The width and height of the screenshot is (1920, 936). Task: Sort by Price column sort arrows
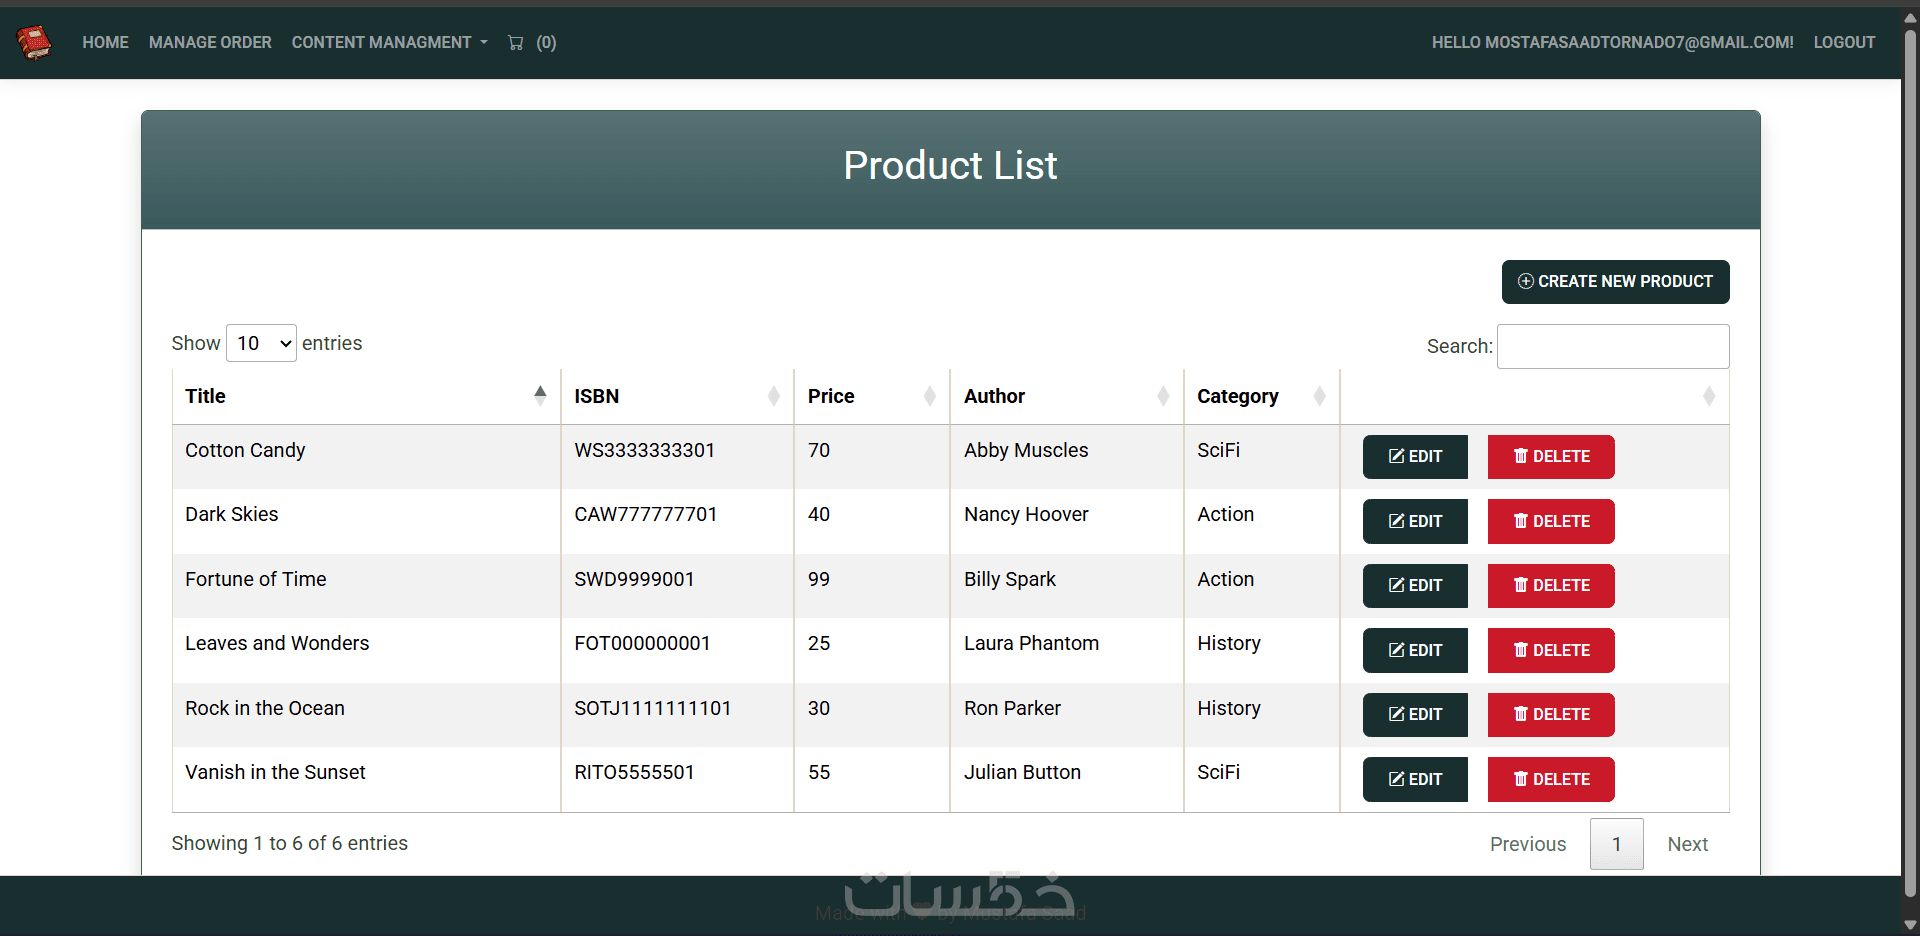(929, 396)
